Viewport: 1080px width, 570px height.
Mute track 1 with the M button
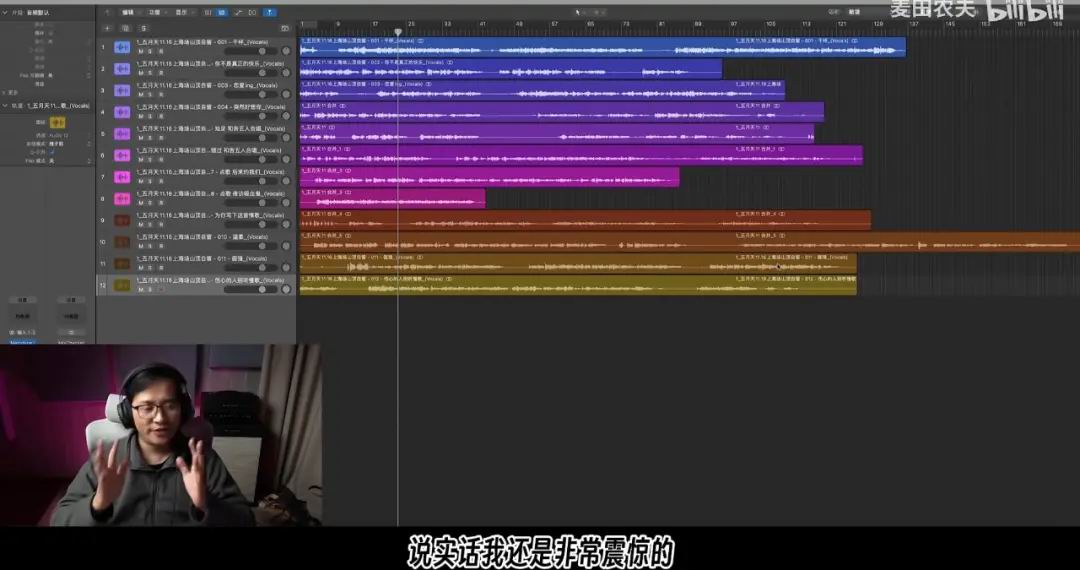[x=141, y=51]
